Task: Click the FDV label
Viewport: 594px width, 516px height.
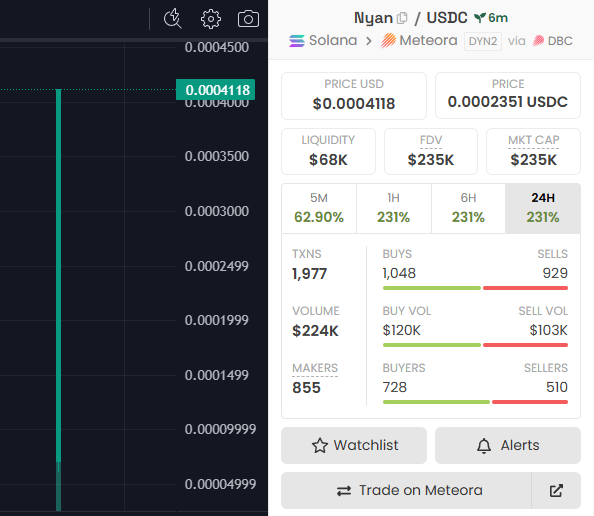Action: [431, 140]
